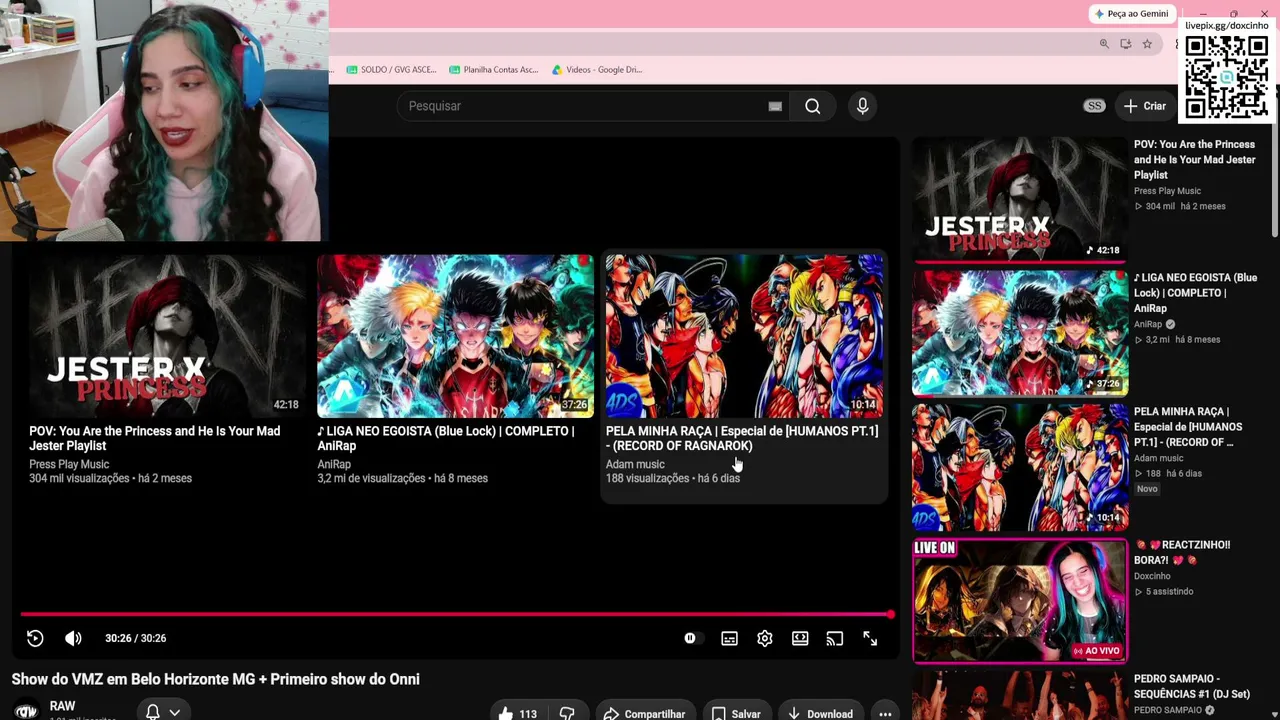The image size is (1280, 720).
Task: Open sidebar Pedro Sampaio thumbnail
Action: point(1019,696)
